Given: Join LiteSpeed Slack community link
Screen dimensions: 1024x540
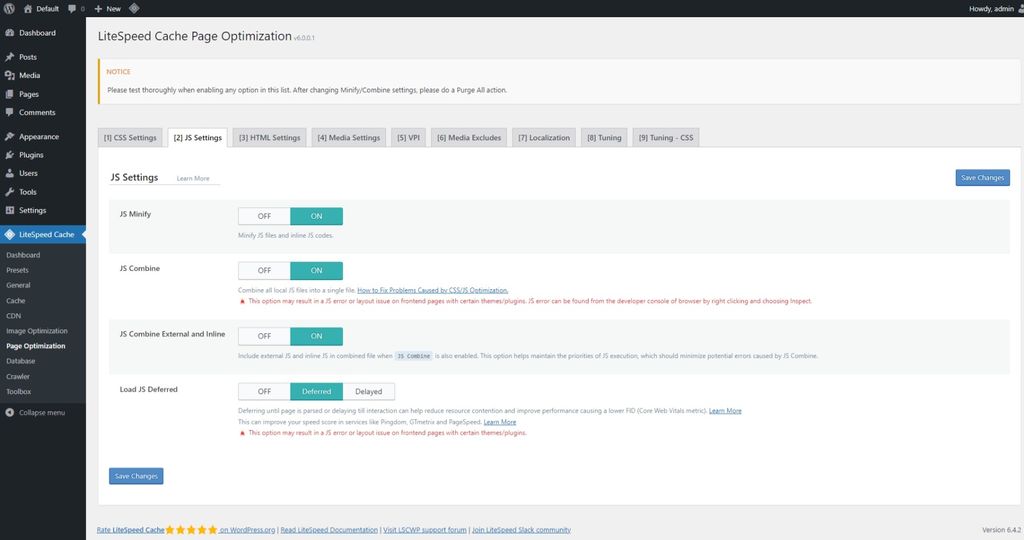Looking at the screenshot, I should [521, 530].
